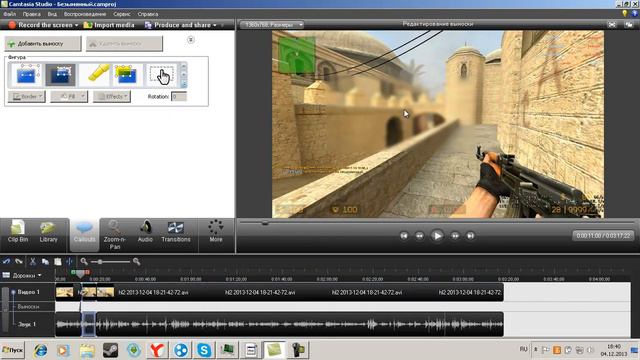Select the first blue rectangle callout shape
Image resolution: width=640 pixels, height=360 pixels.
[27, 75]
